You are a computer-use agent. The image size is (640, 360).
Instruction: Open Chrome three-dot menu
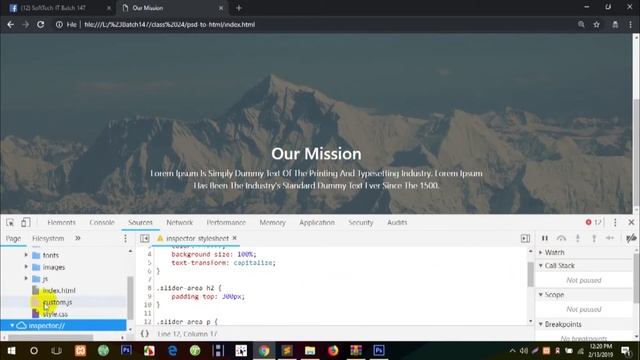631,24
